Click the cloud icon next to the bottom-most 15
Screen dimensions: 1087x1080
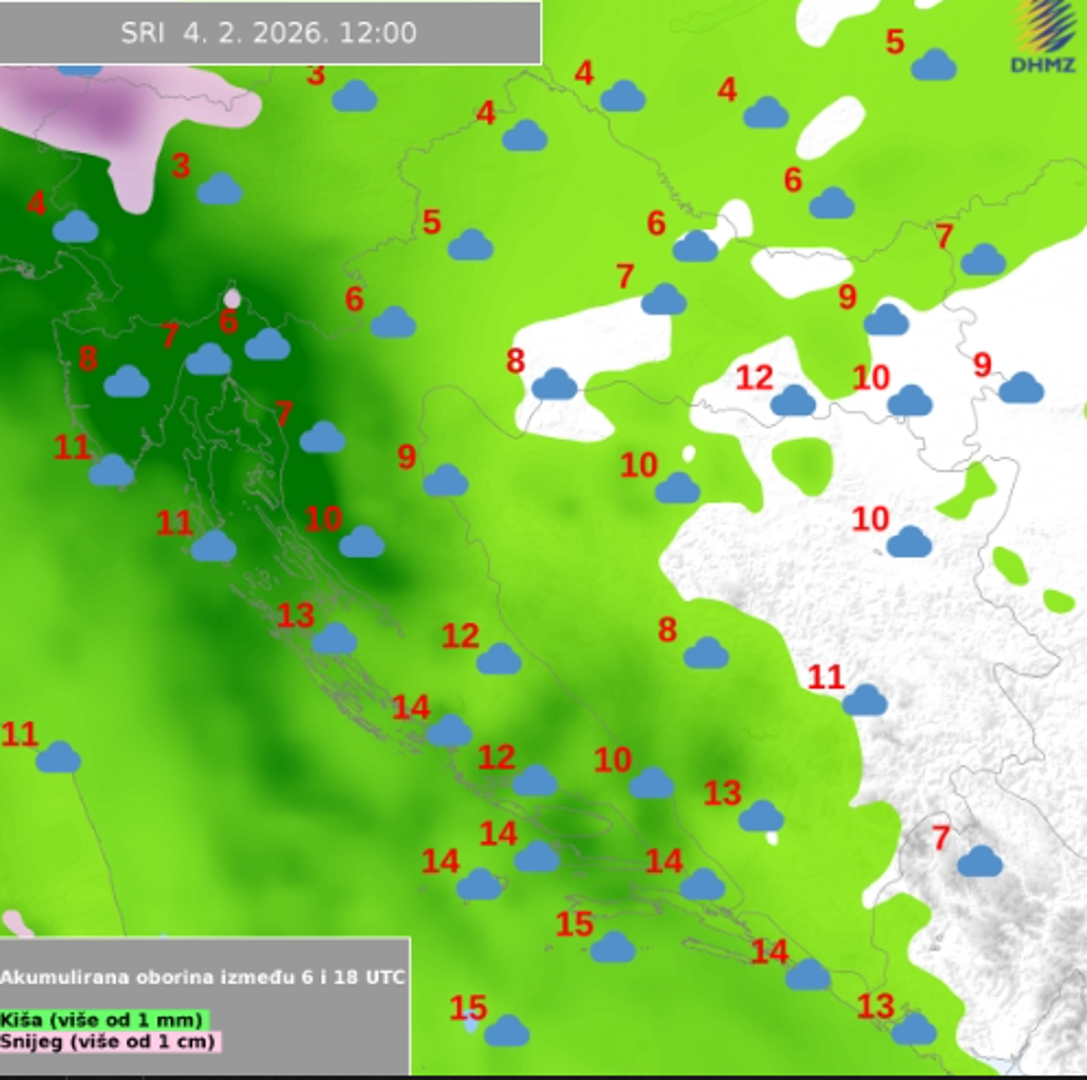[x=506, y=1030]
